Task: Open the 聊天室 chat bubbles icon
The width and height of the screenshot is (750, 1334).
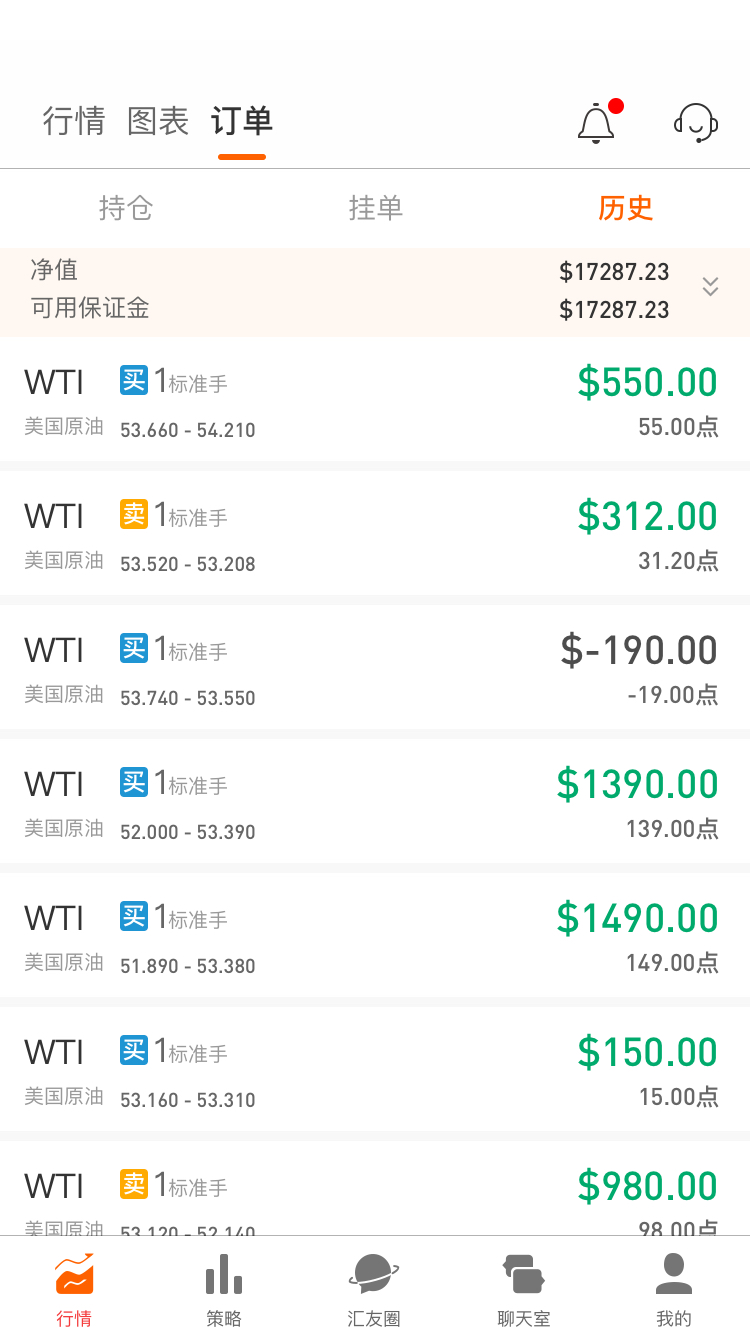Action: 524,1275
